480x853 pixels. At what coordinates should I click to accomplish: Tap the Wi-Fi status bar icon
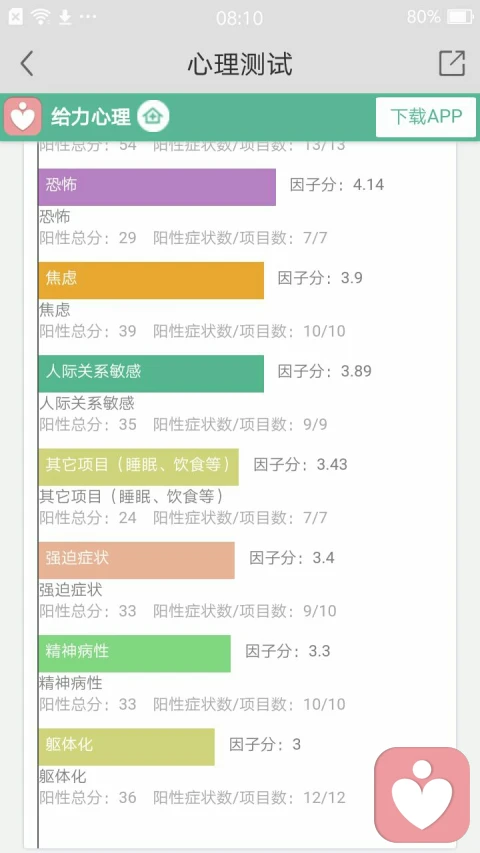[x=40, y=17]
